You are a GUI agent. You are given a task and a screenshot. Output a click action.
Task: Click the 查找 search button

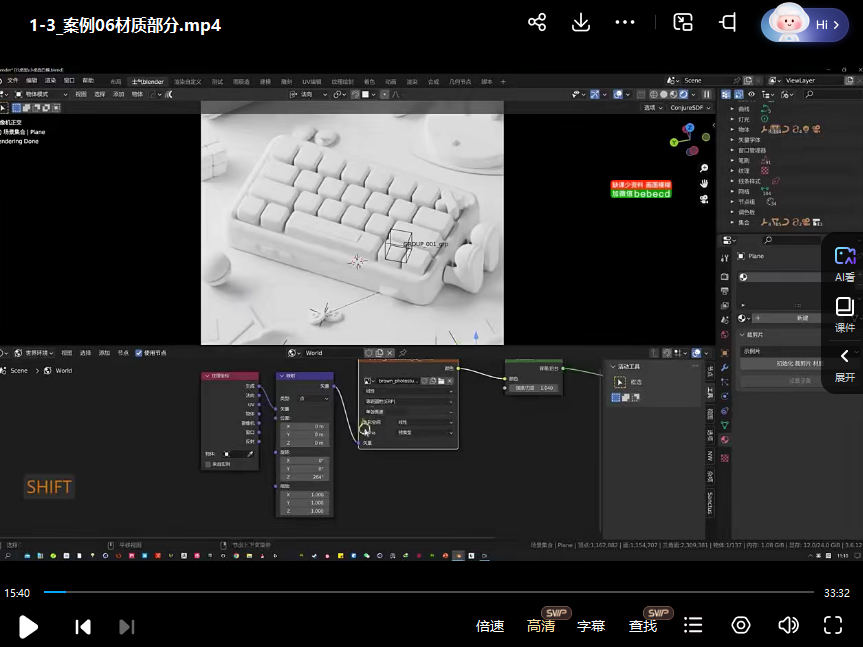[643, 626]
